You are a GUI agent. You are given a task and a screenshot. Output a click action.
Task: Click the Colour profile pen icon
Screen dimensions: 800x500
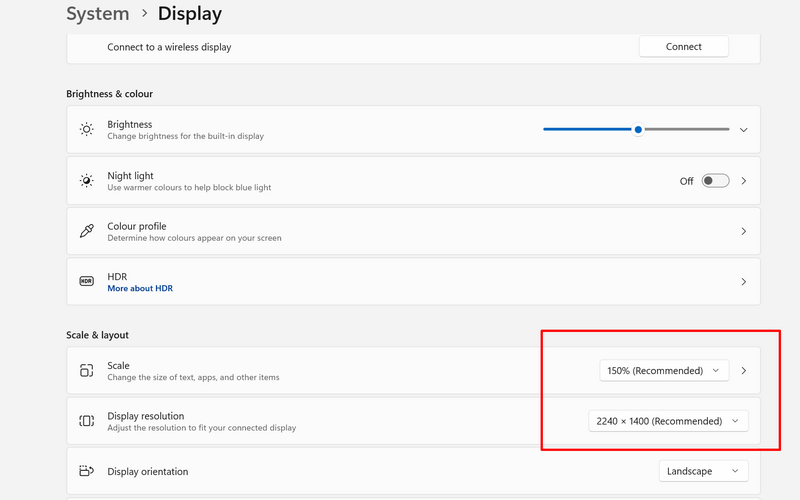87,231
